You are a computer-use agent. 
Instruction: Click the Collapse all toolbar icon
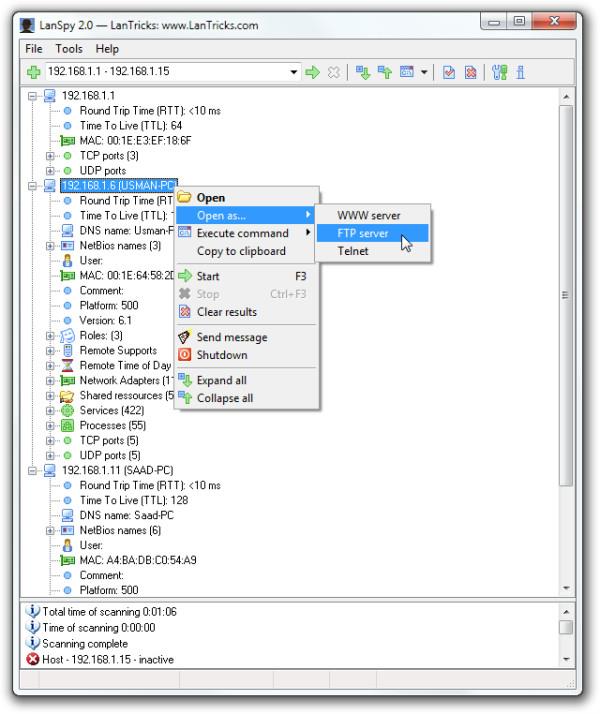pos(383,72)
